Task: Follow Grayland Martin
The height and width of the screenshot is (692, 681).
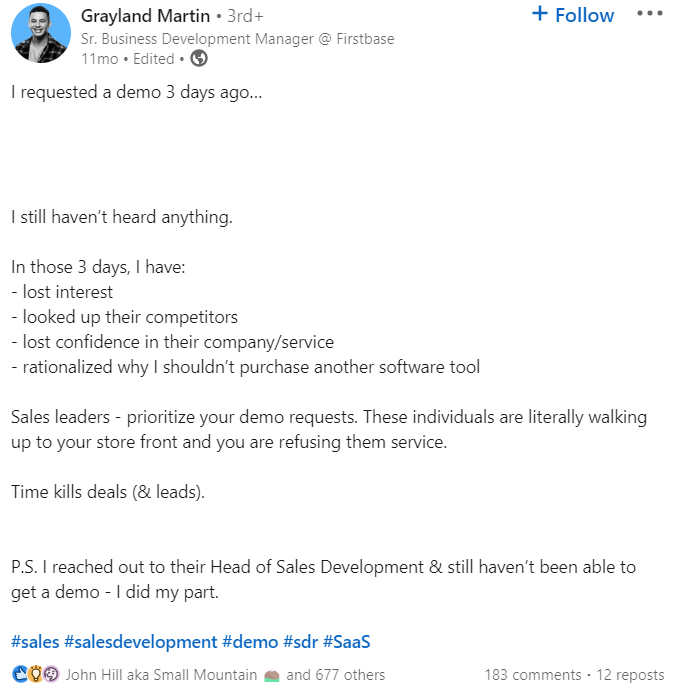Action: tap(572, 15)
